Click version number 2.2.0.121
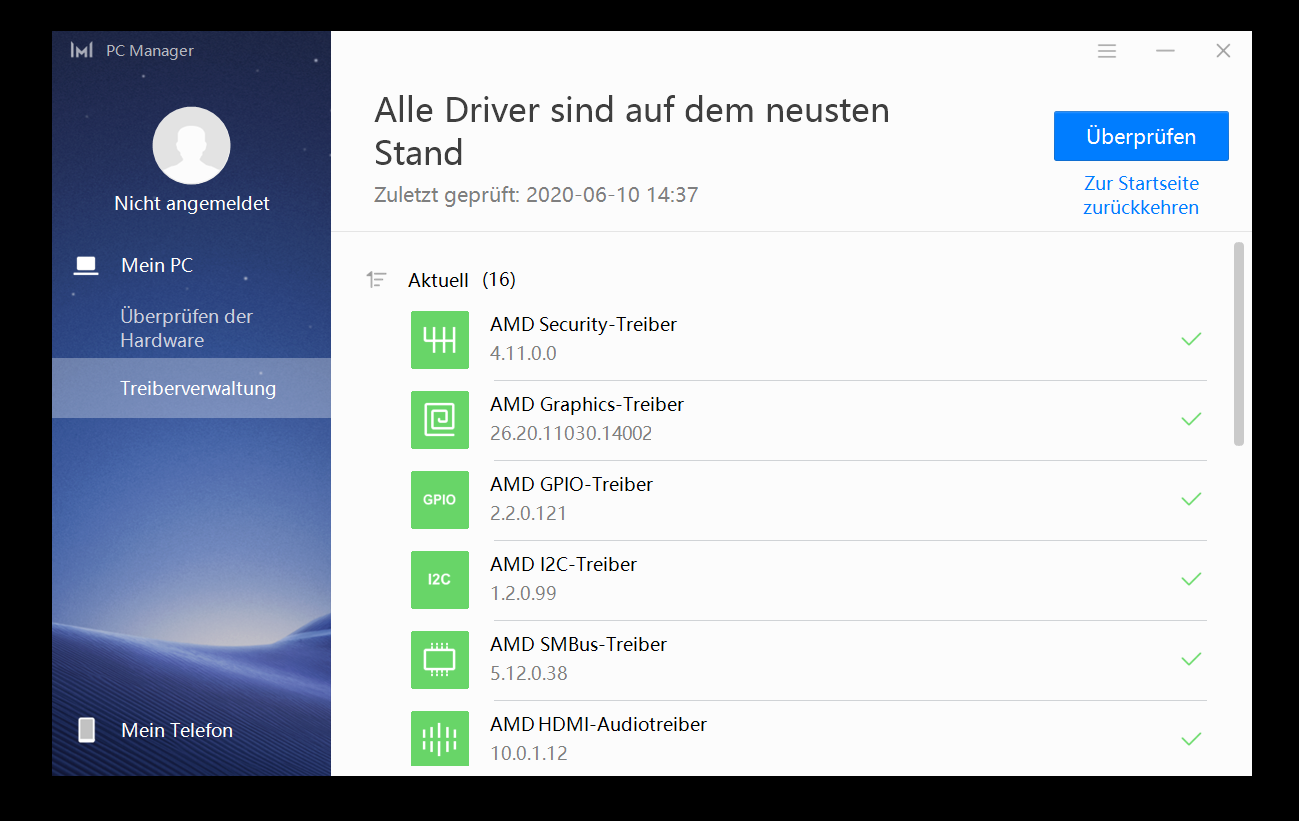 [528, 514]
